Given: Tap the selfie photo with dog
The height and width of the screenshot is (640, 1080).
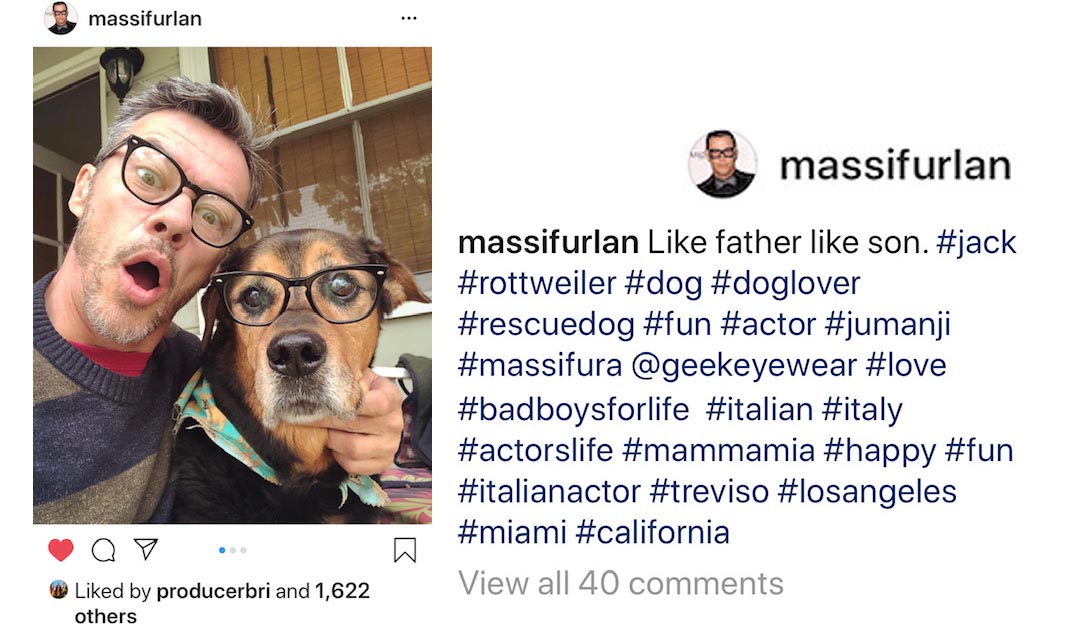Looking at the screenshot, I should (x=232, y=285).
